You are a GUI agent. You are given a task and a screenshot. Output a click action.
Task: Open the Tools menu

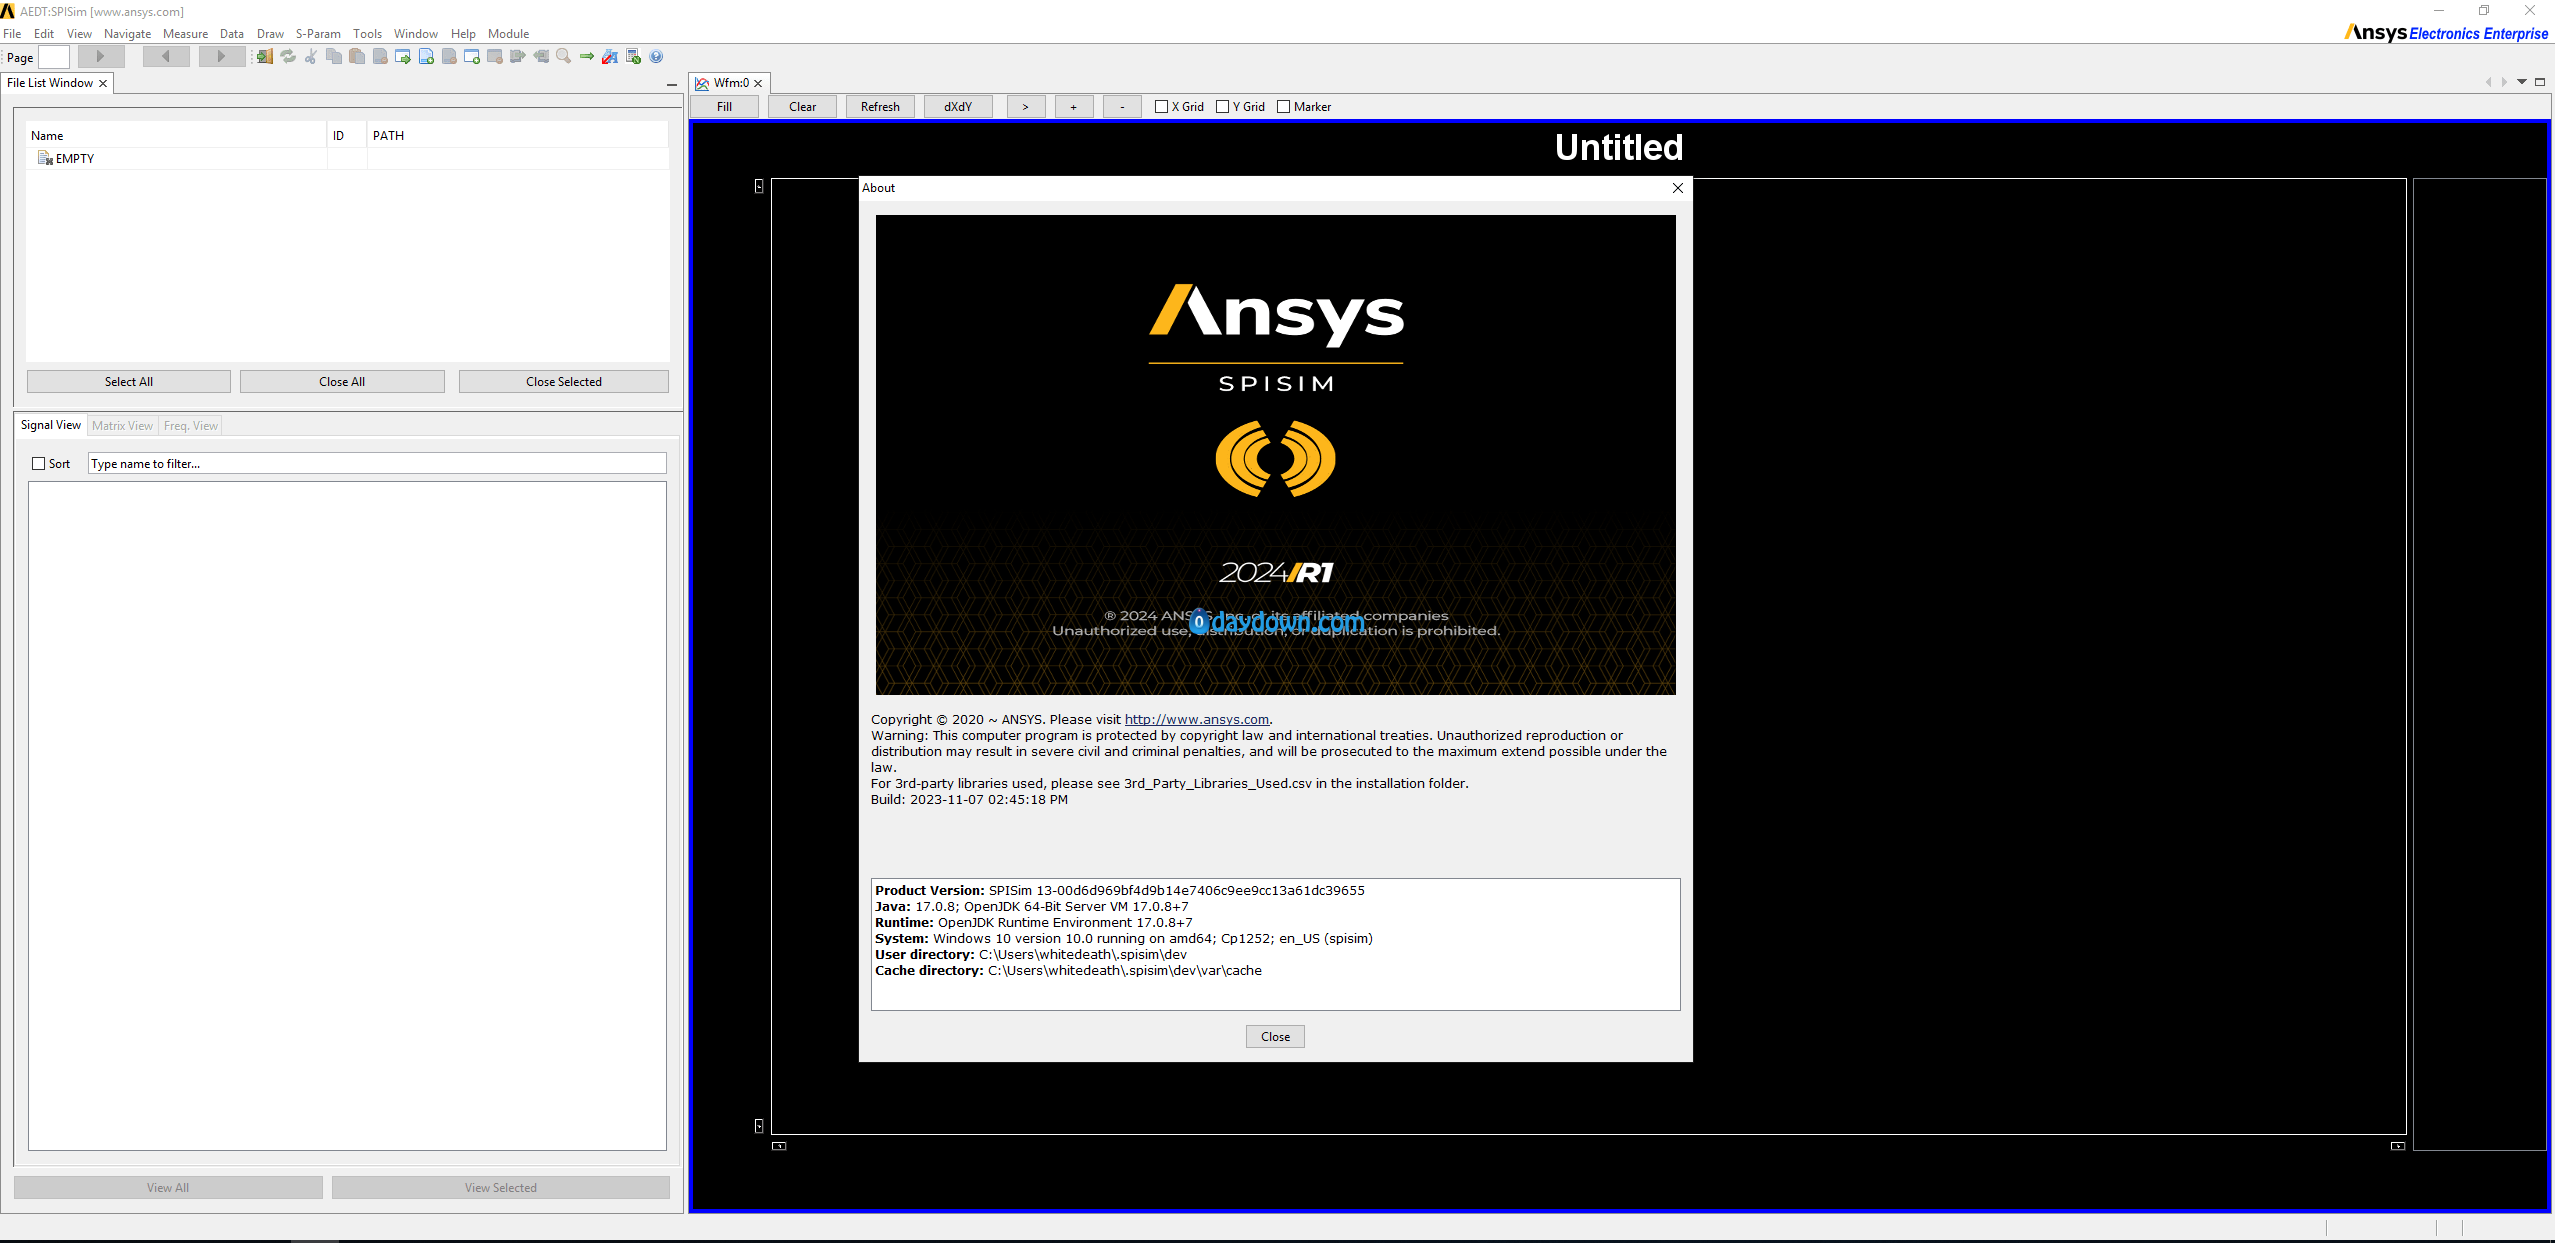367,34
